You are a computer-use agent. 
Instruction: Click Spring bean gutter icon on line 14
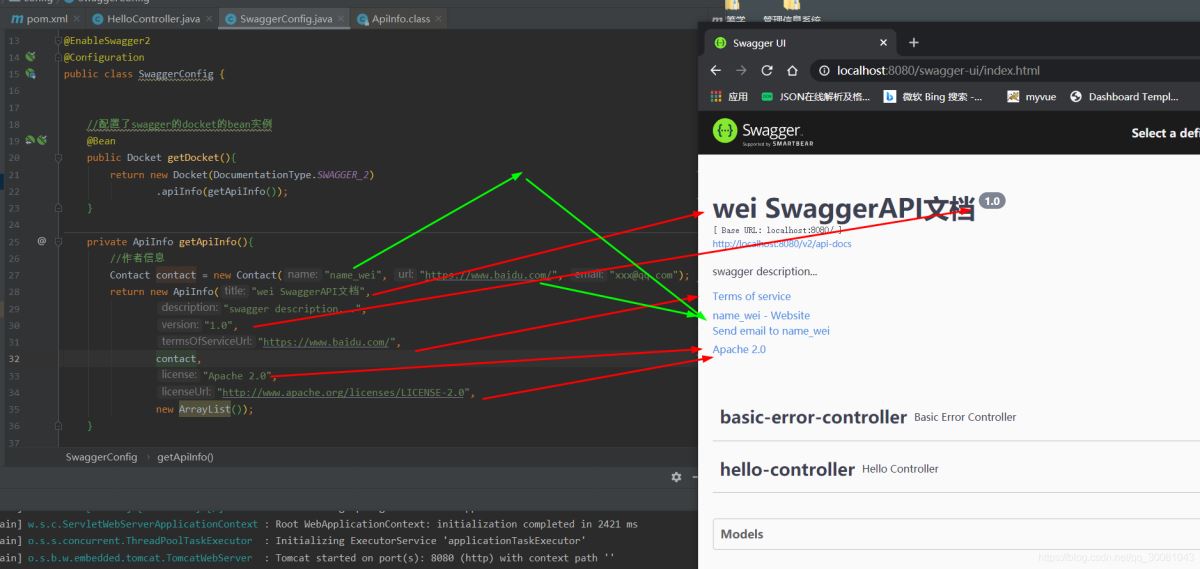30,57
